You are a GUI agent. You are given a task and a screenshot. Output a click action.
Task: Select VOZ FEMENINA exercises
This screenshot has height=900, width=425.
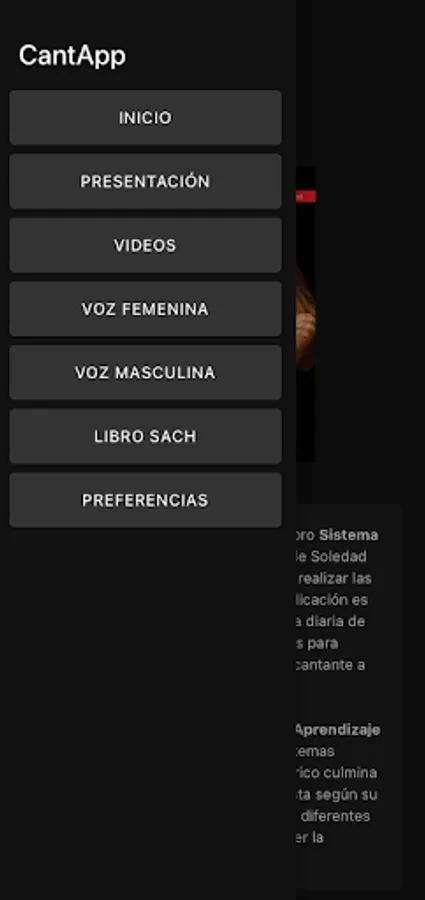click(x=145, y=309)
